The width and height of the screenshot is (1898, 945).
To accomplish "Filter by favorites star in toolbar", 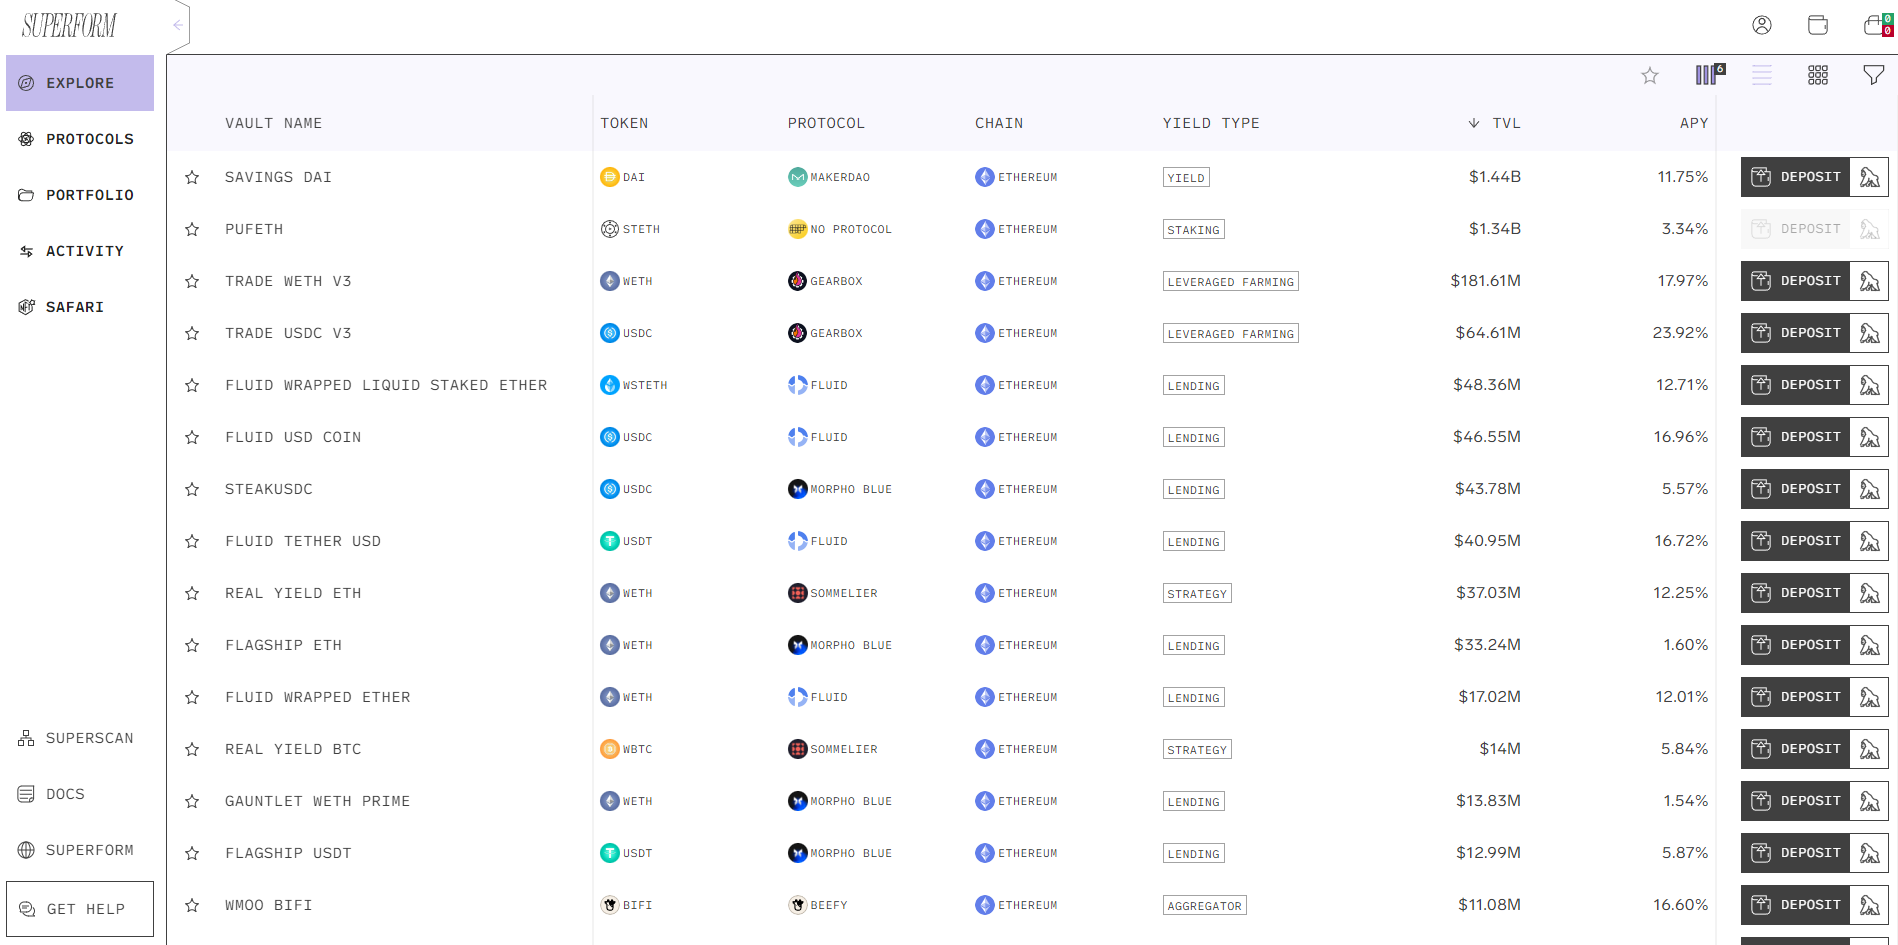I will (x=1650, y=76).
